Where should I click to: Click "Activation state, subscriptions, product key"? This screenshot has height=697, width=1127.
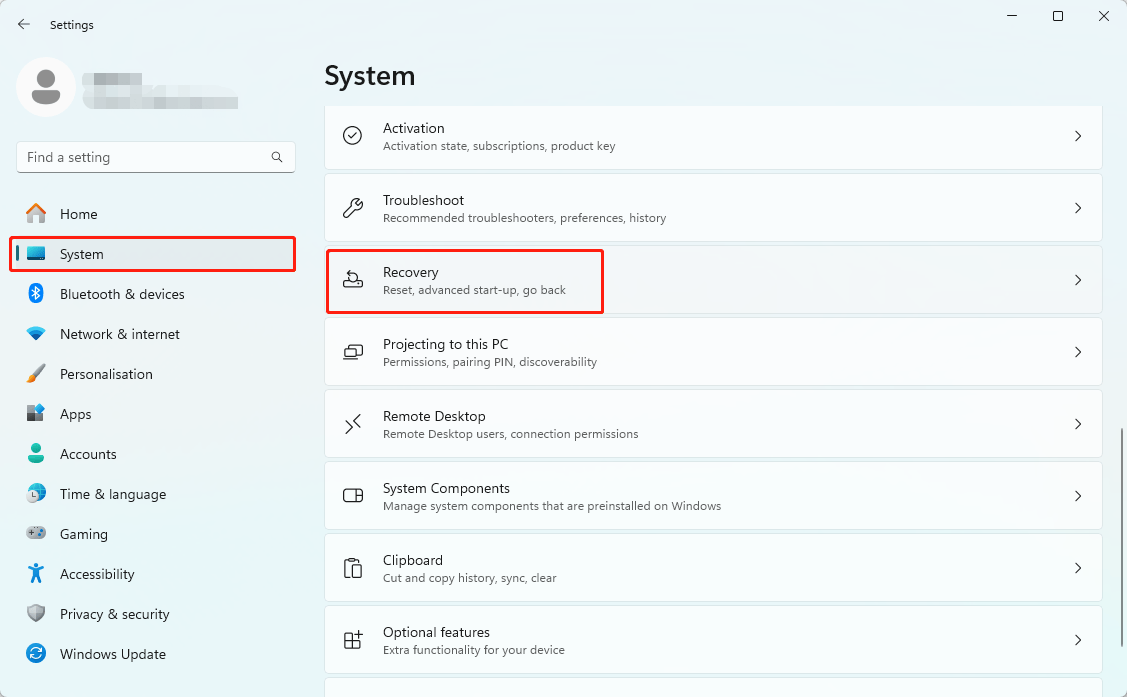pos(499,146)
